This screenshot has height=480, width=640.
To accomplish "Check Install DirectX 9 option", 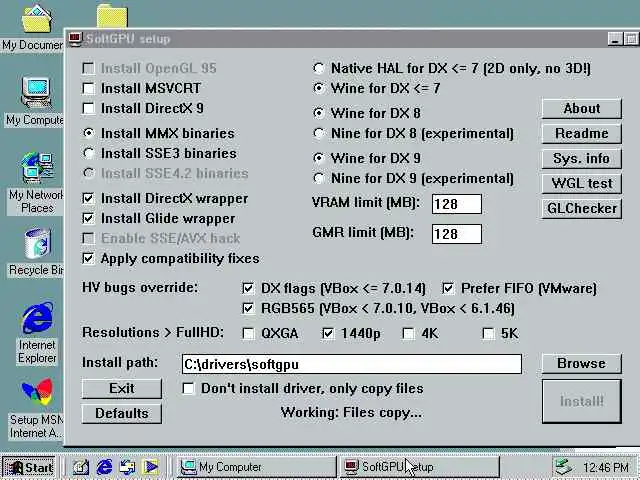I will pyautogui.click(x=89, y=109).
